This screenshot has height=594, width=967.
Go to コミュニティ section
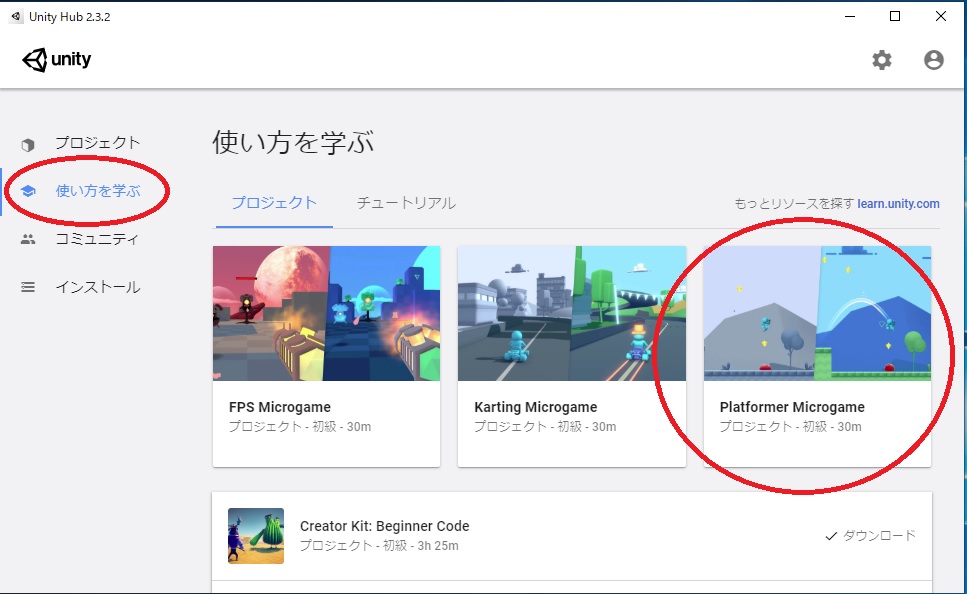click(x=97, y=239)
